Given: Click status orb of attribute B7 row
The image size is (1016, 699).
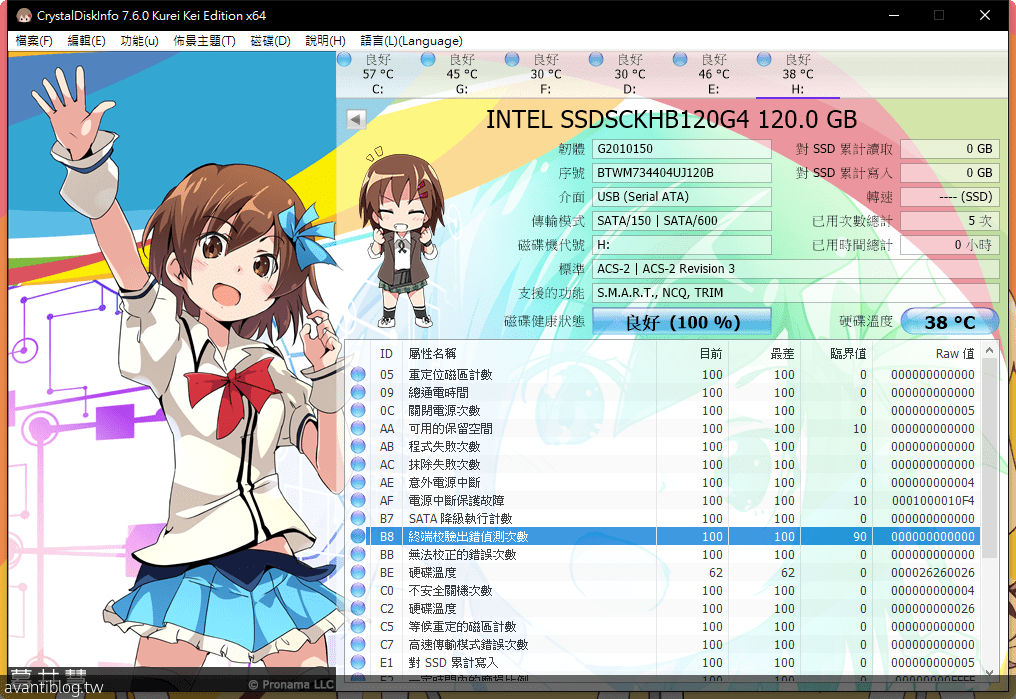Looking at the screenshot, I should 358,518.
